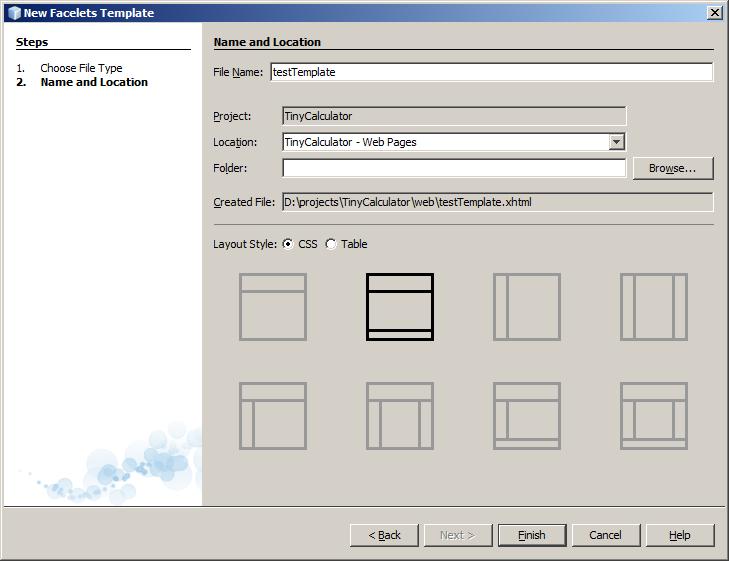The image size is (729, 561).
Task: Select the header-and-content layout thumbnail
Action: coord(273,307)
